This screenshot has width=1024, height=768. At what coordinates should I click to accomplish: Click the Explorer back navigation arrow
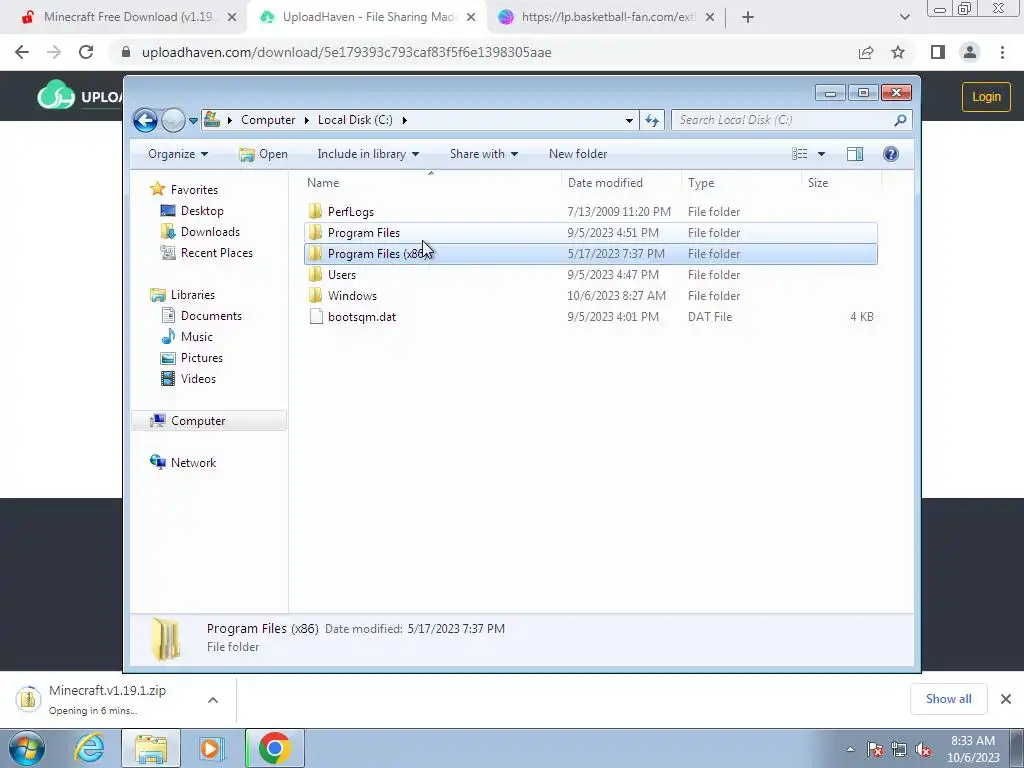[x=145, y=120]
